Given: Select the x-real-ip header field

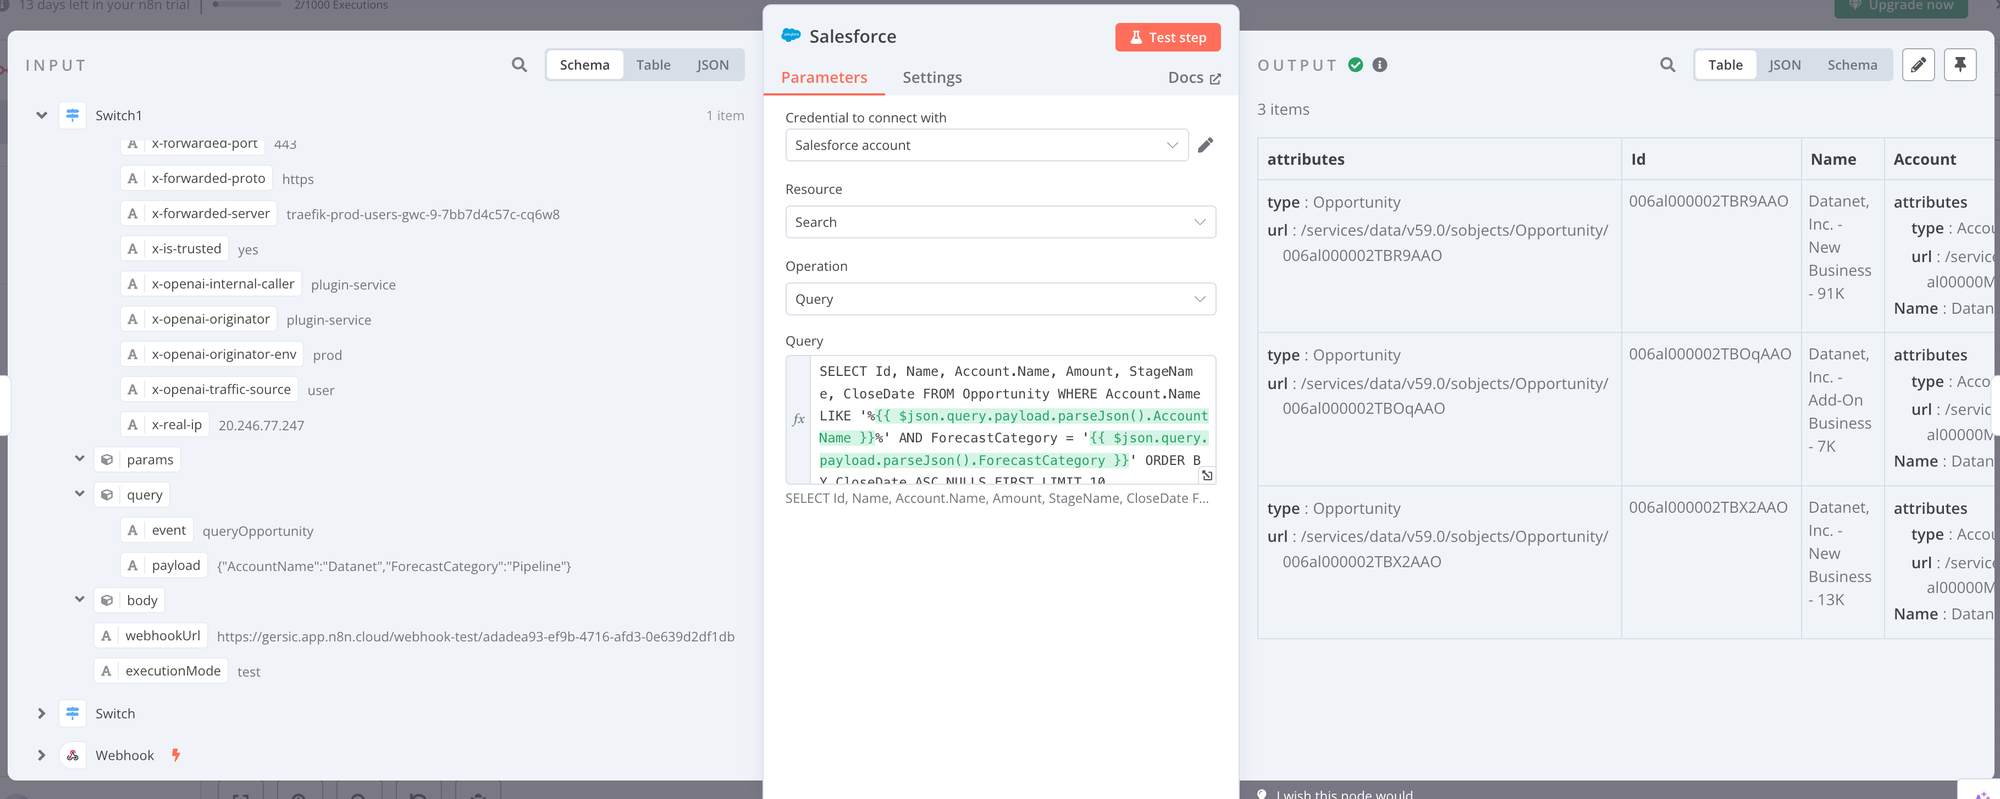Looking at the screenshot, I should 165,424.
